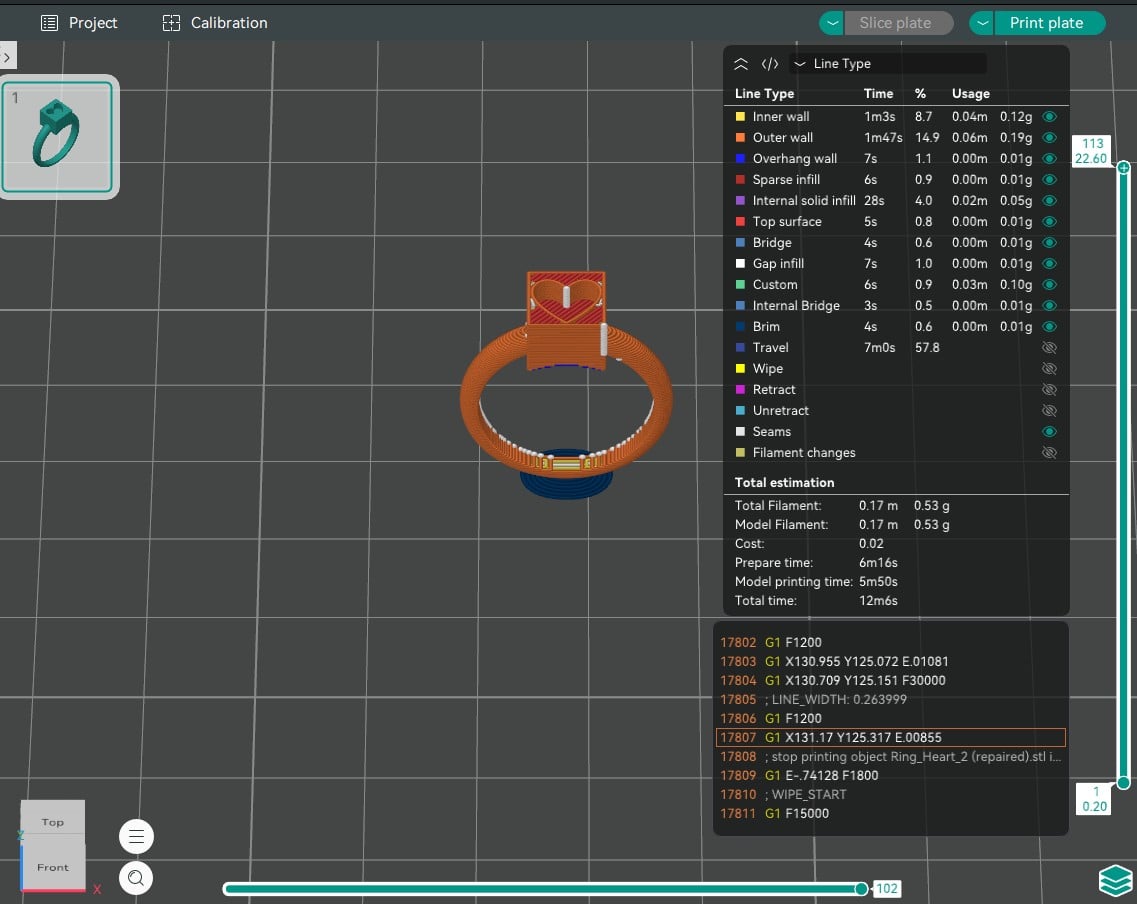Click the Time column header
The width and height of the screenshot is (1137, 904).
(x=878, y=94)
